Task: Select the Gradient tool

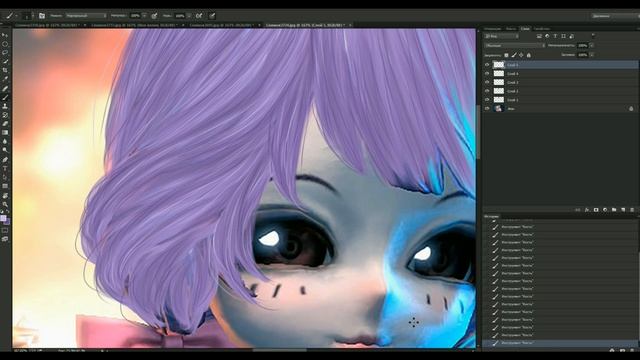Action: 5,132
